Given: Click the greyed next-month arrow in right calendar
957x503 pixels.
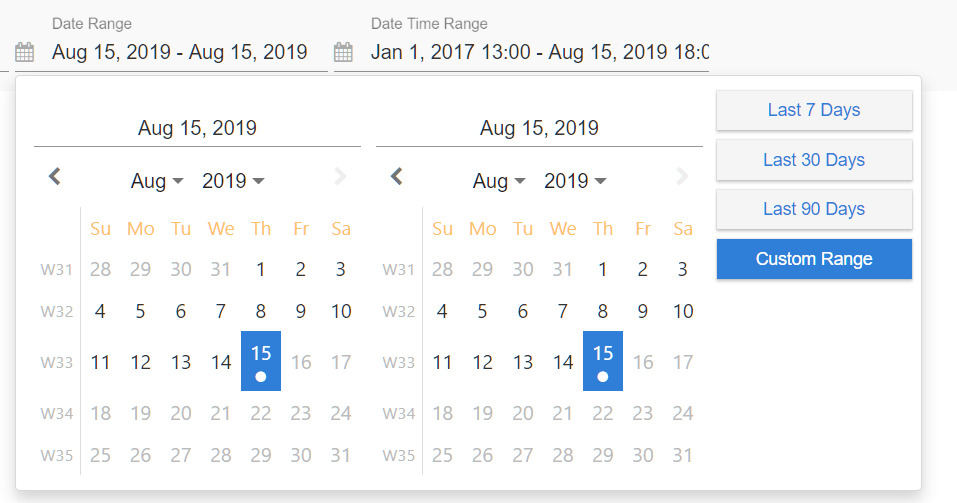Looking at the screenshot, I should tap(682, 176).
